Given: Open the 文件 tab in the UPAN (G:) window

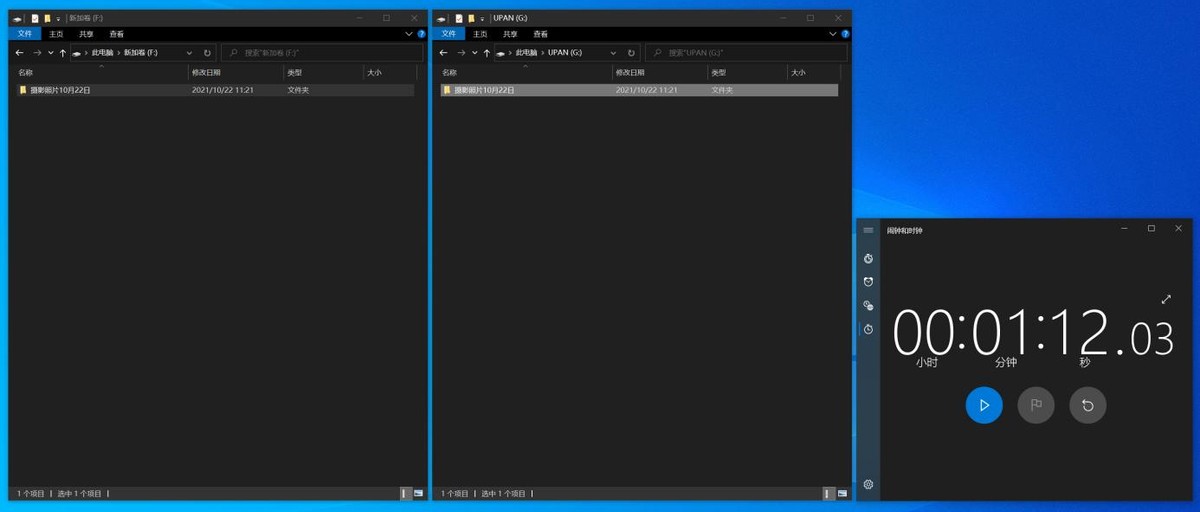Looking at the screenshot, I should click(x=449, y=34).
